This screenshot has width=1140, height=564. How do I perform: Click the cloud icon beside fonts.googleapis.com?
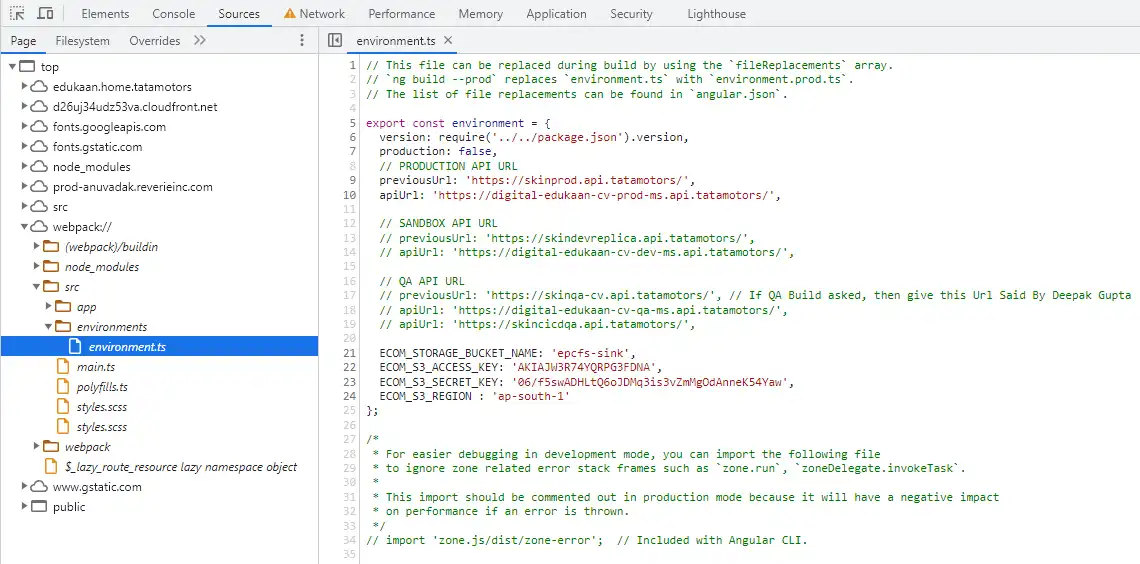click(x=39, y=127)
